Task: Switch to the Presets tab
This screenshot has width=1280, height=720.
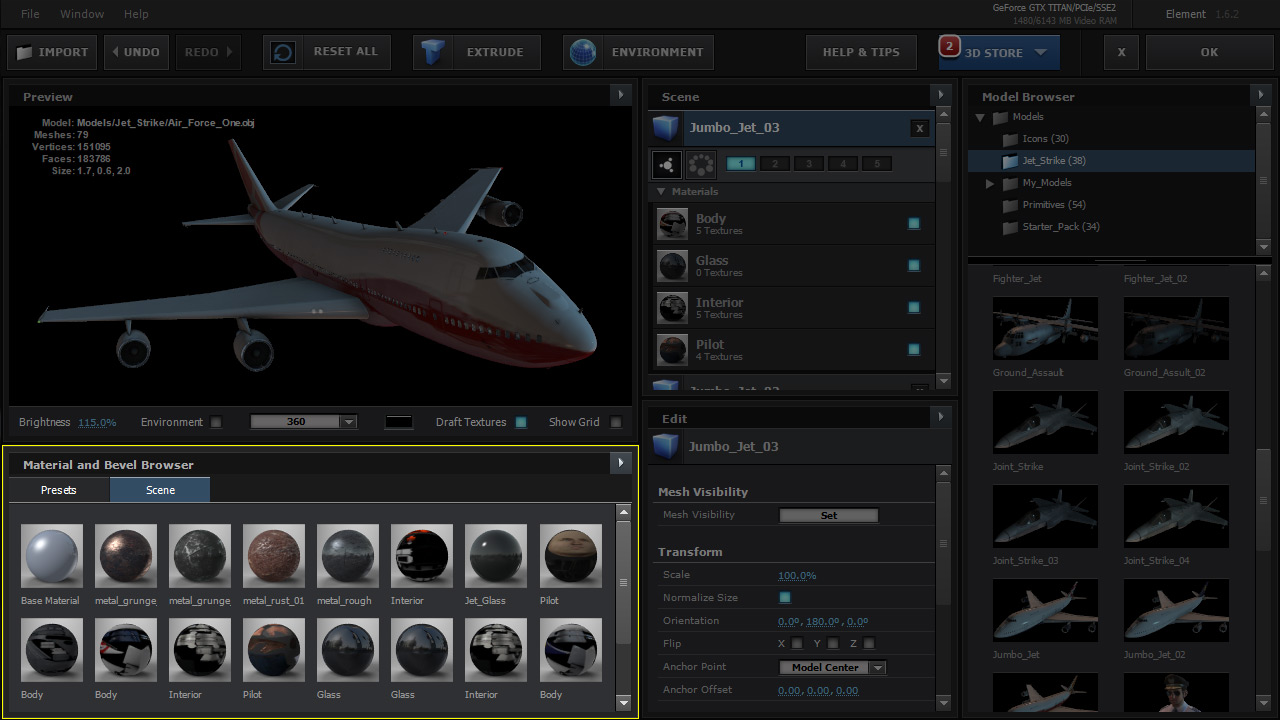Action: tap(59, 490)
